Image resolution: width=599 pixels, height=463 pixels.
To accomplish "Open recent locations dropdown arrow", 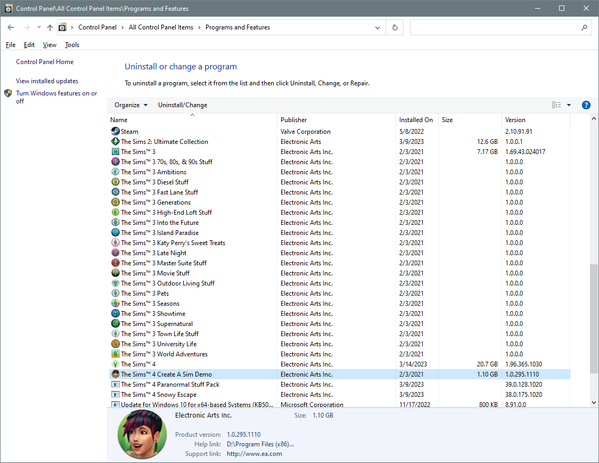I will 39,28.
